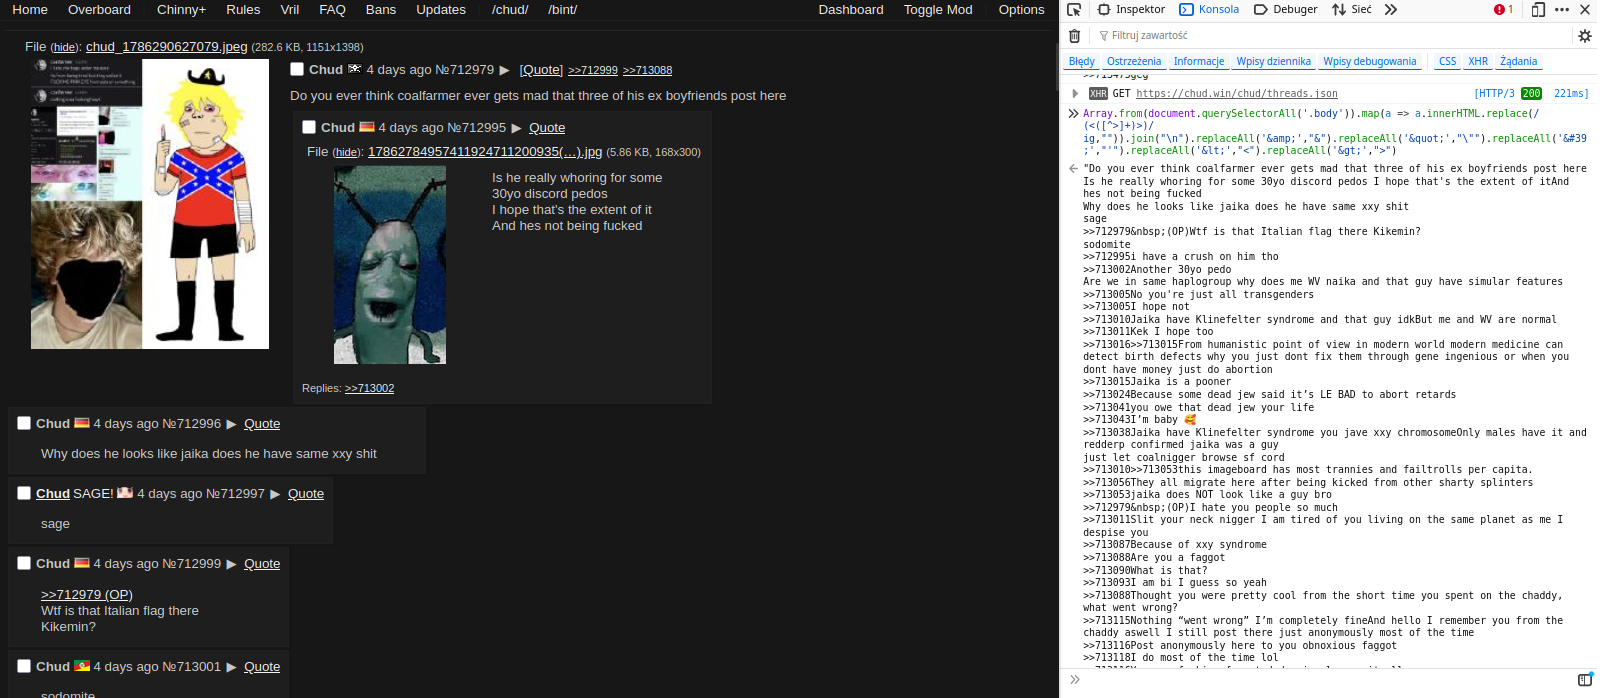
Task: Click the flag icon on post 712995
Action: (x=366, y=127)
